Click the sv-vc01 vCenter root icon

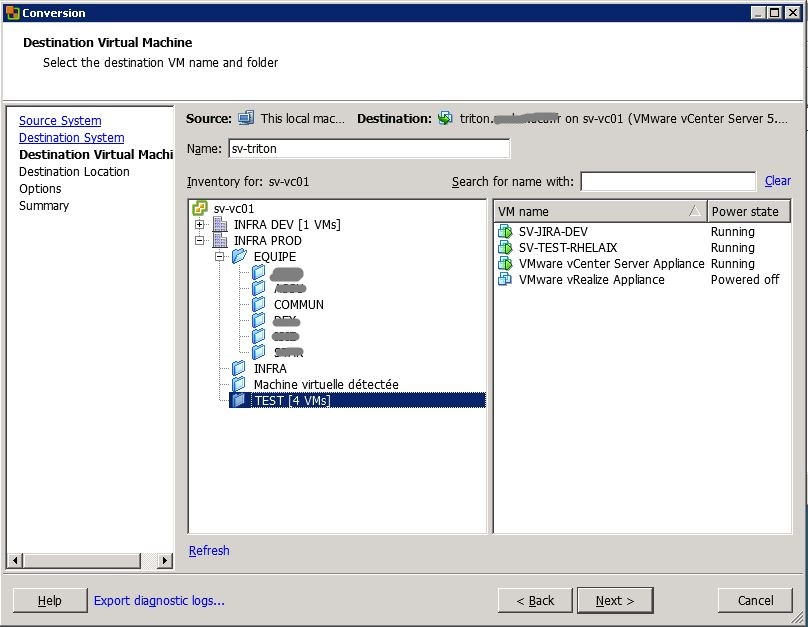[x=199, y=209]
